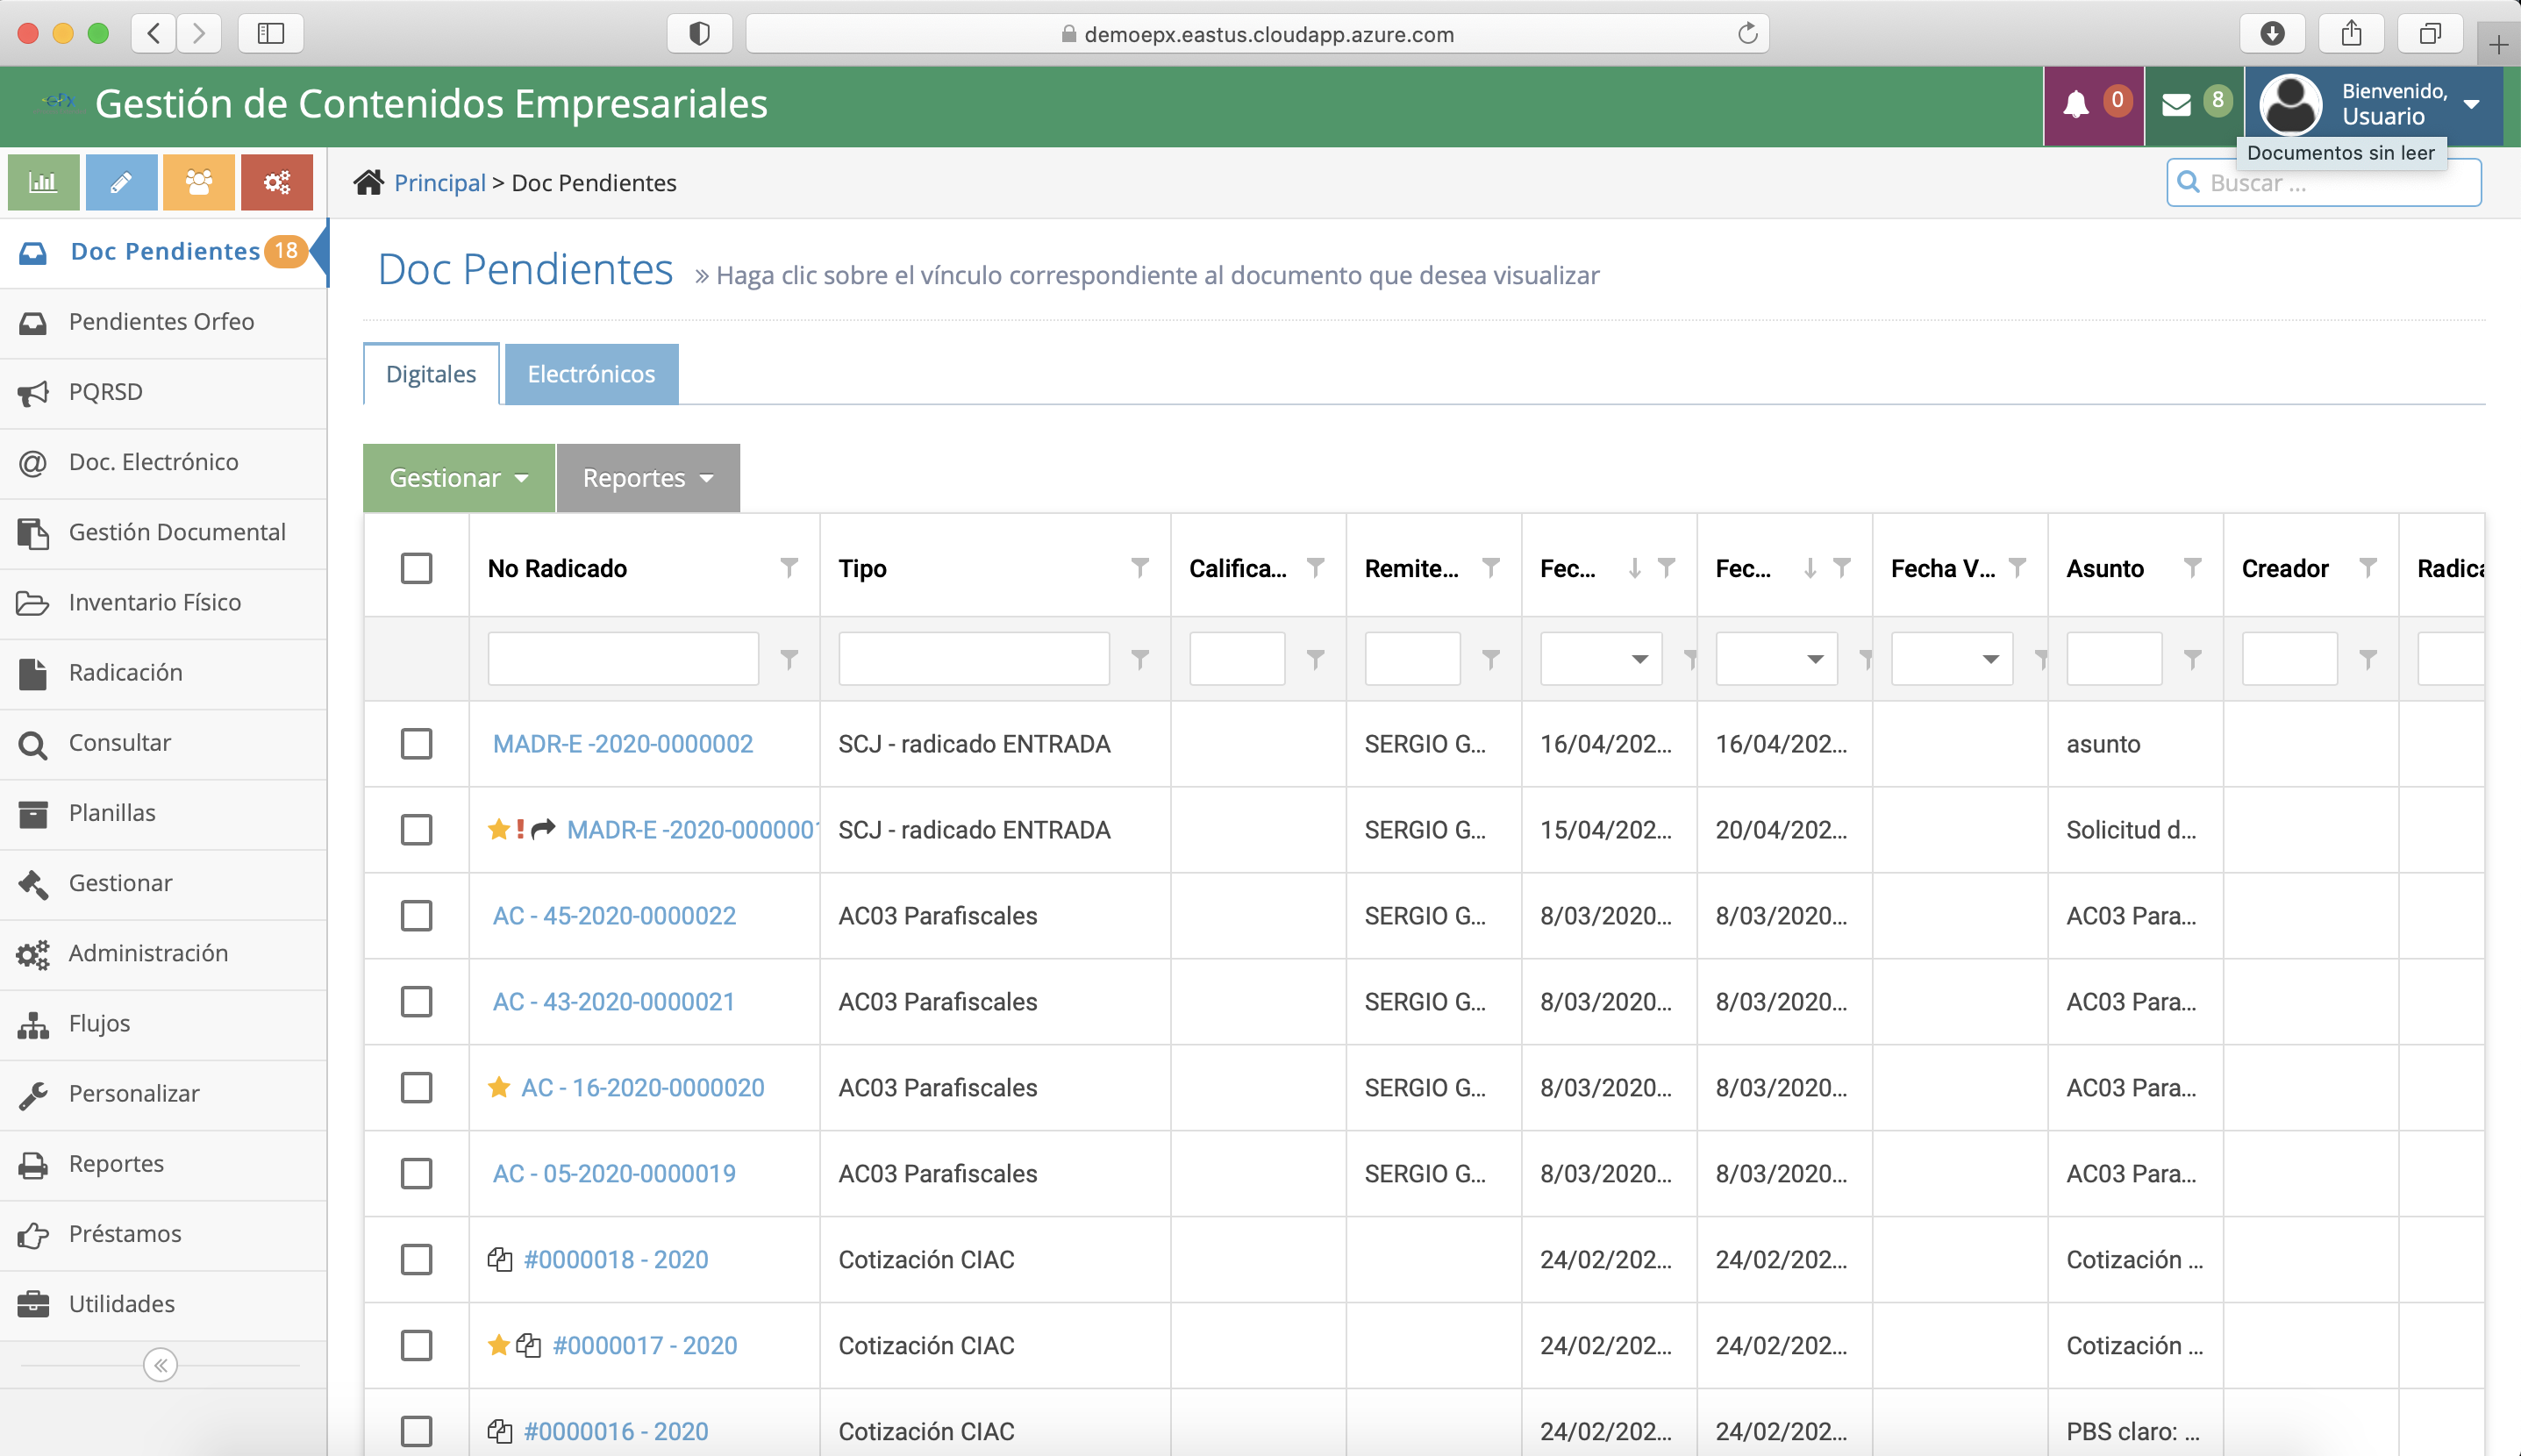Screen dimensions: 2521x1456
Task: Click the Administración gears icon
Action: pos(33,954)
